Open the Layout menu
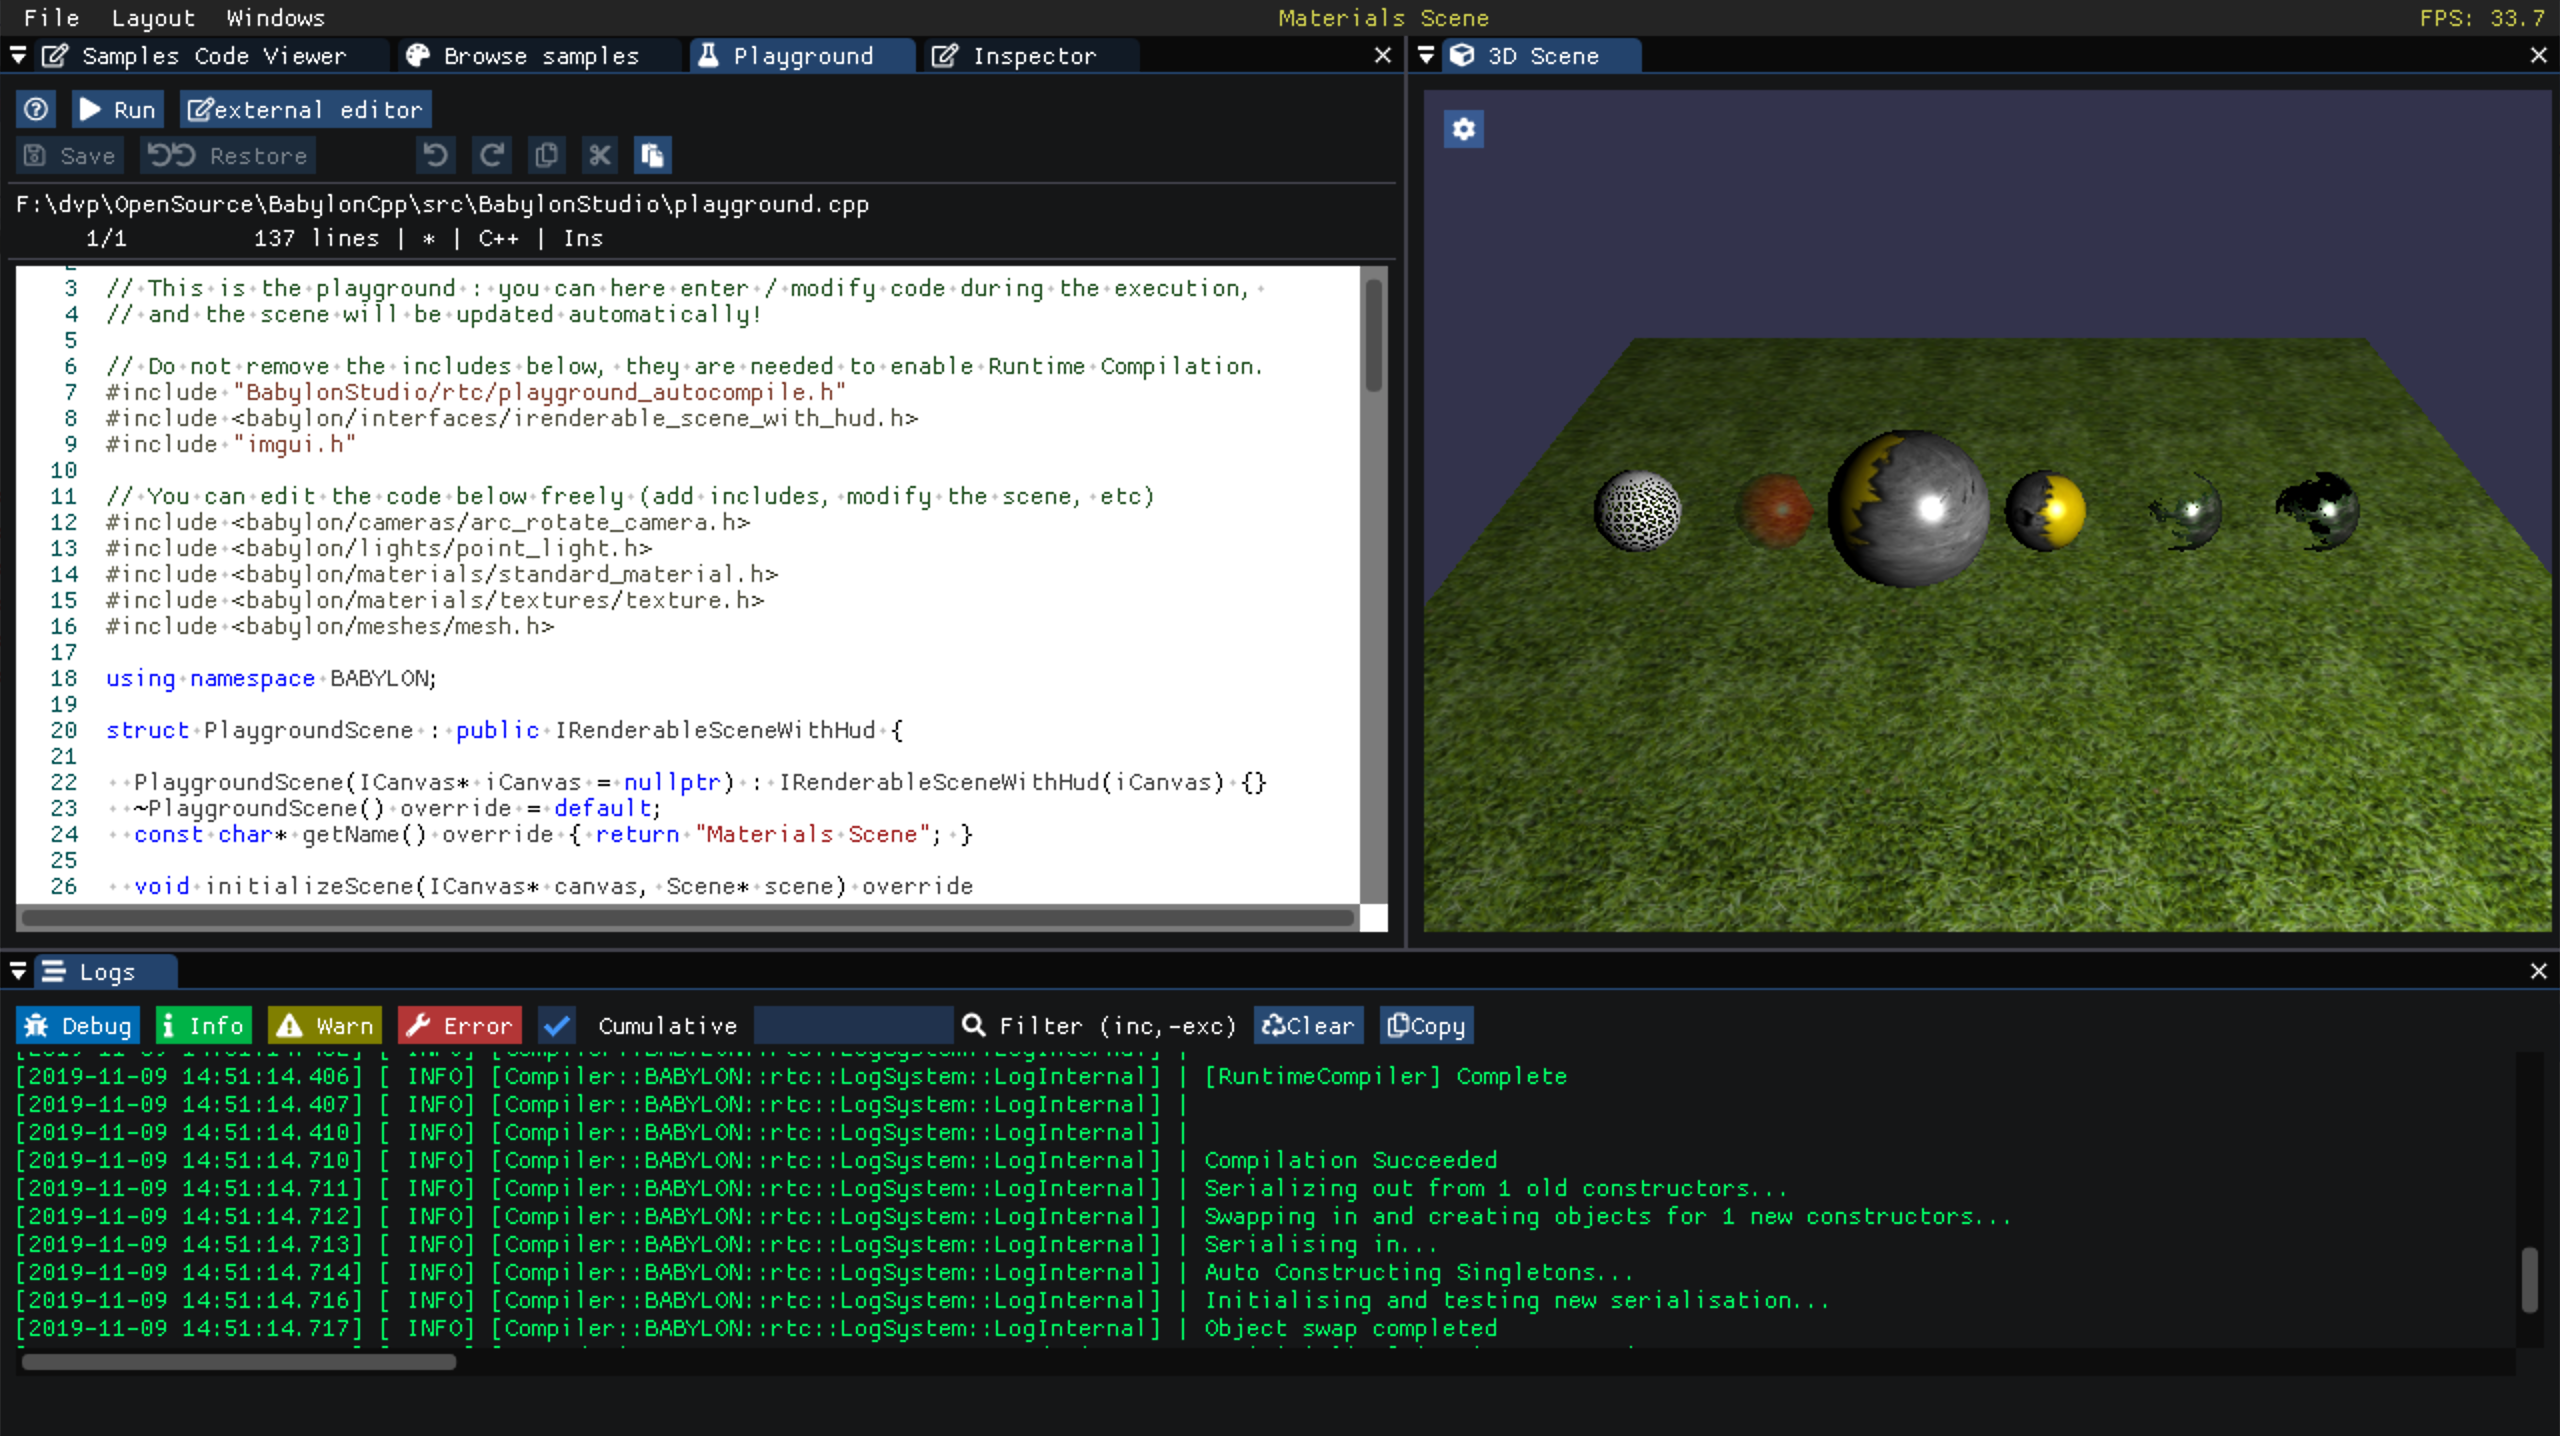Viewport: 2560px width, 1436px height. 152,18
